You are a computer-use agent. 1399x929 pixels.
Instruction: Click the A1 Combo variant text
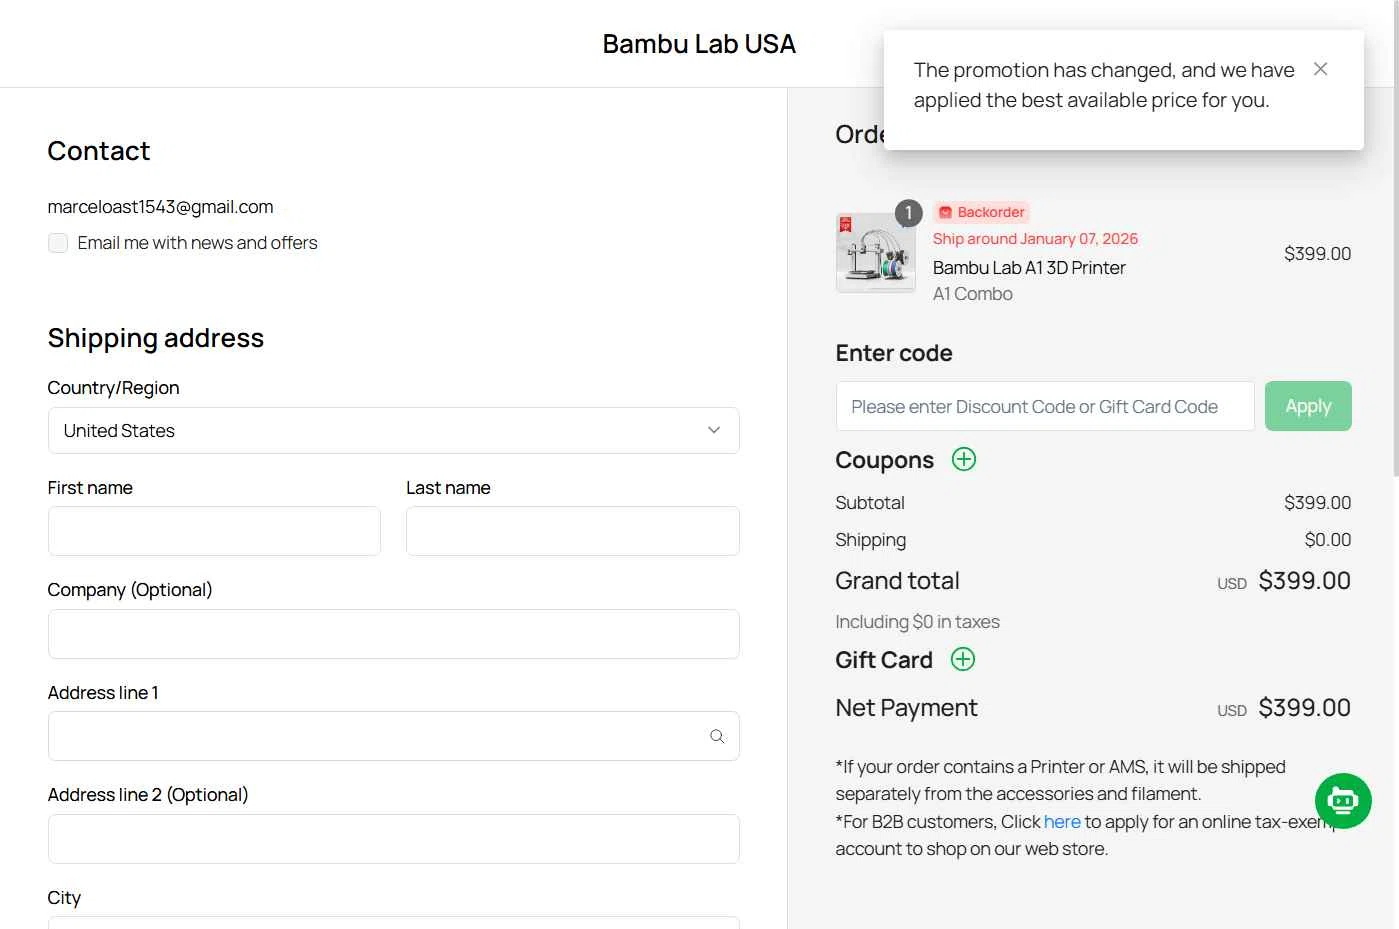[x=973, y=294]
